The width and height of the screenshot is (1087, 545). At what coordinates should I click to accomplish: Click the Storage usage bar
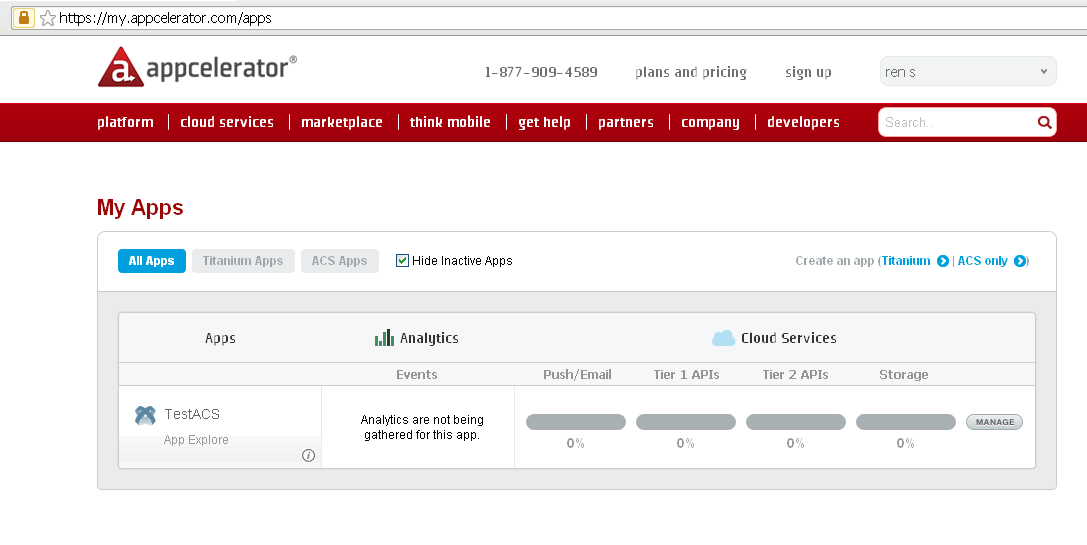coord(905,422)
